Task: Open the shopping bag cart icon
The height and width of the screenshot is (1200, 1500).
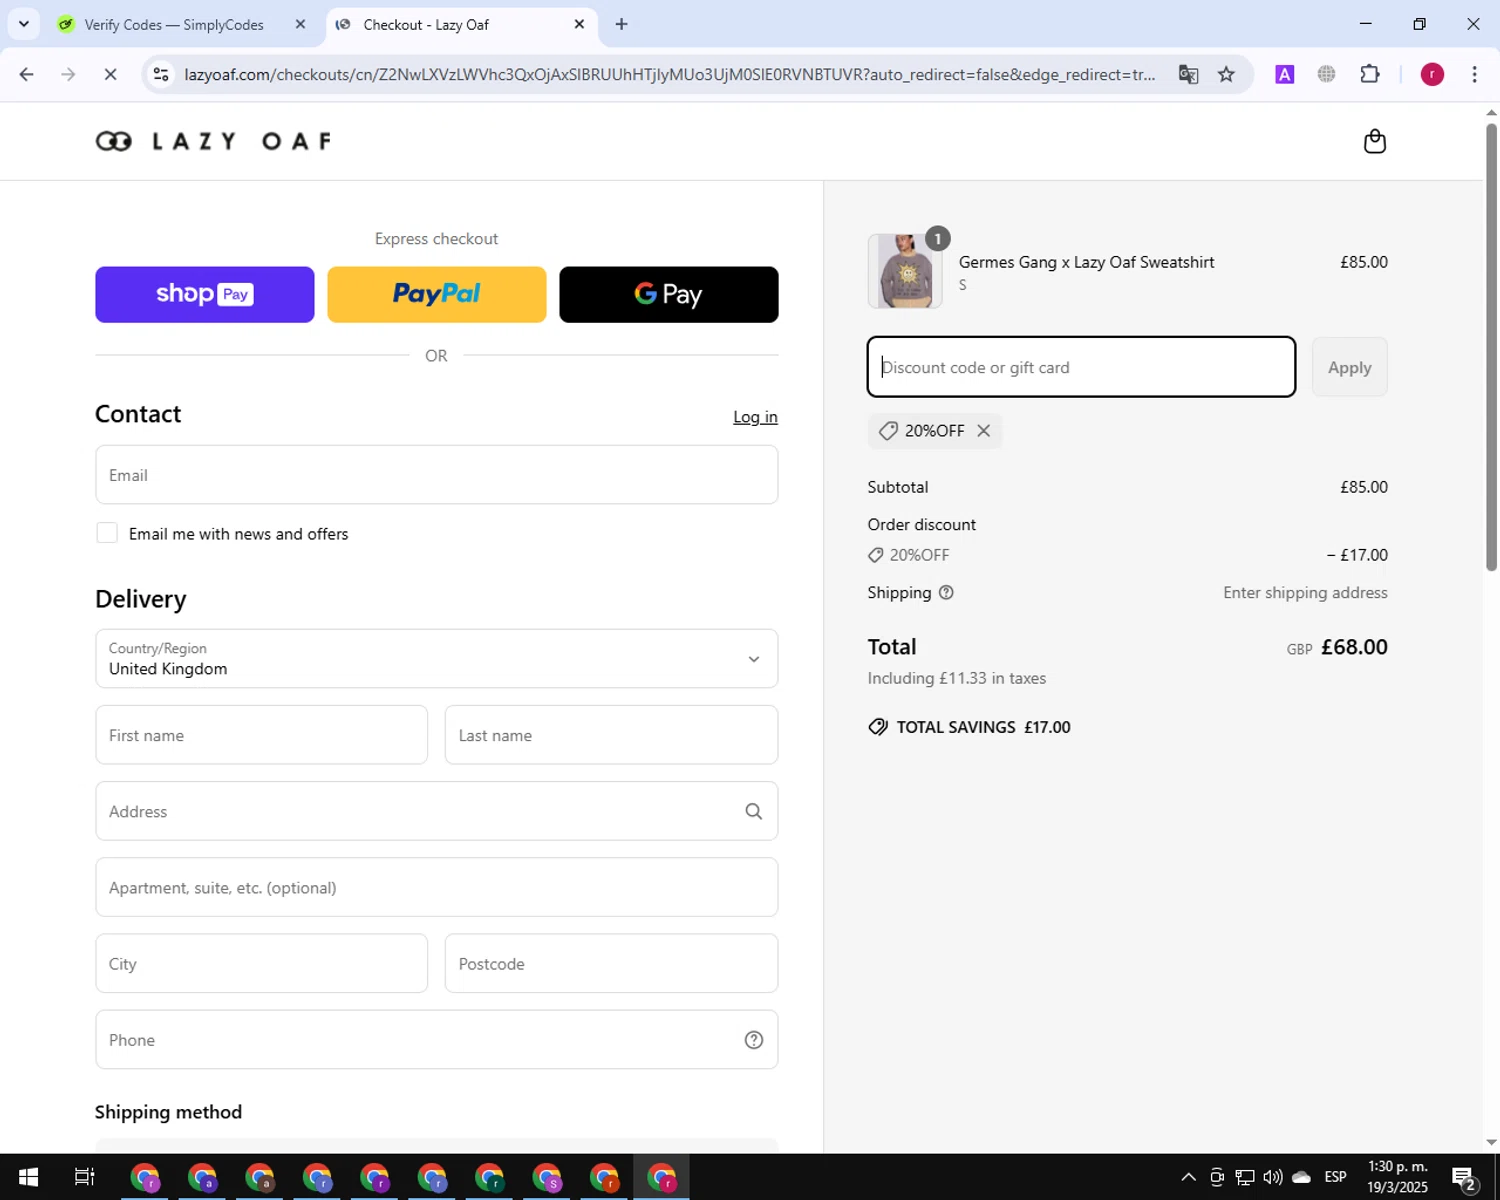Action: 1375,141
